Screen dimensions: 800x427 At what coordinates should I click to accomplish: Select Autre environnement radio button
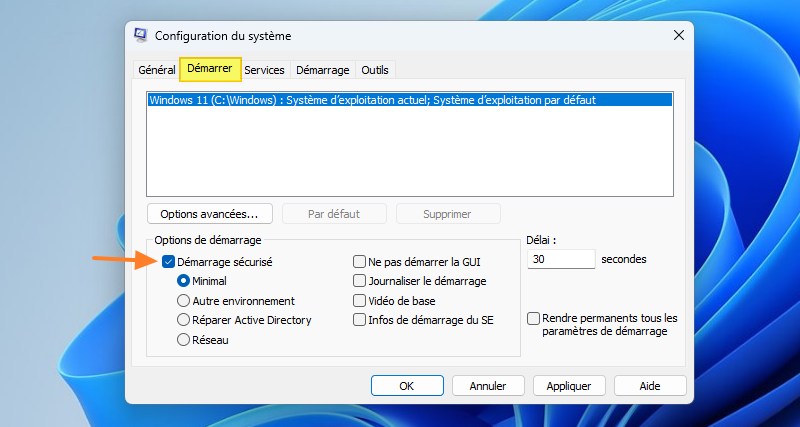183,300
